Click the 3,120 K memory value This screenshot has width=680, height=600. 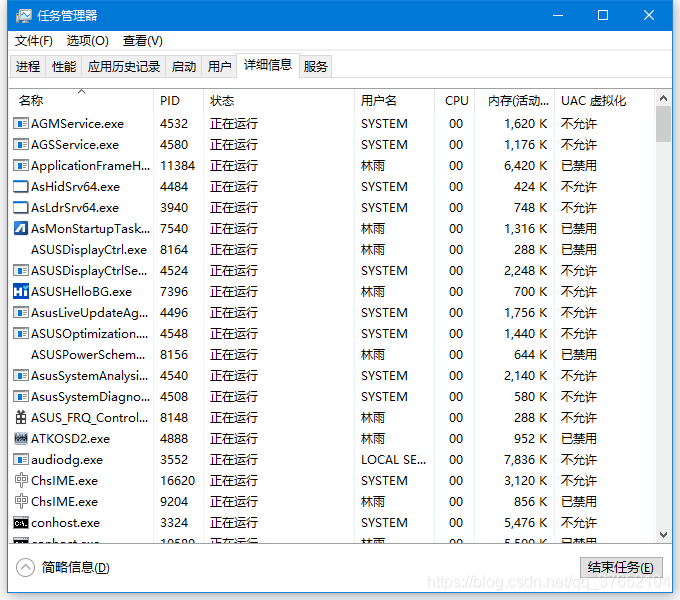point(525,480)
